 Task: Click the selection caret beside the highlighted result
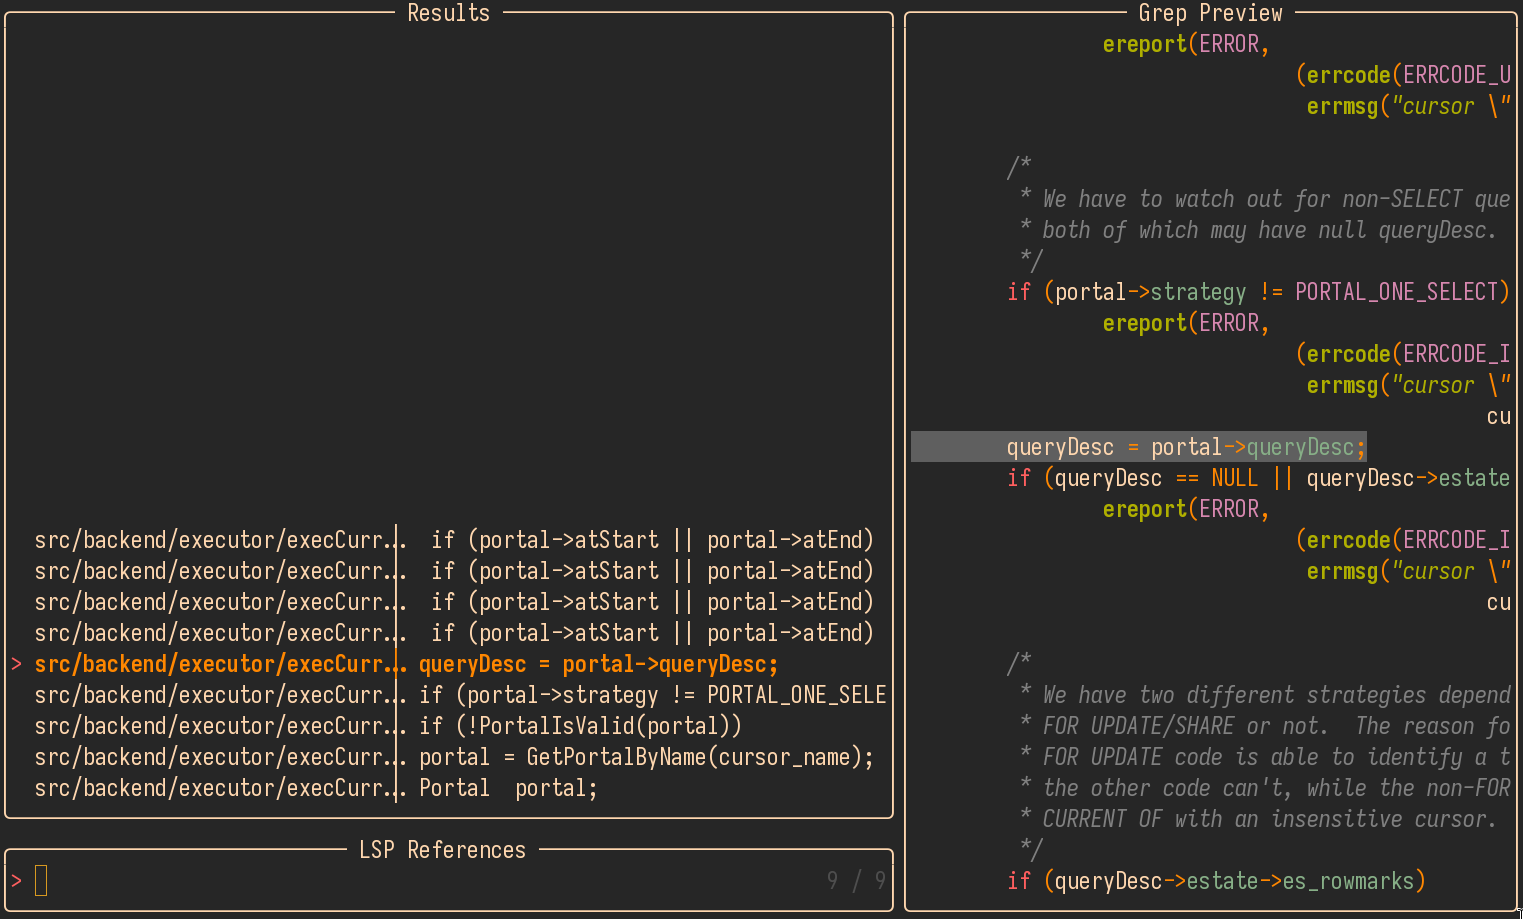tap(16, 664)
